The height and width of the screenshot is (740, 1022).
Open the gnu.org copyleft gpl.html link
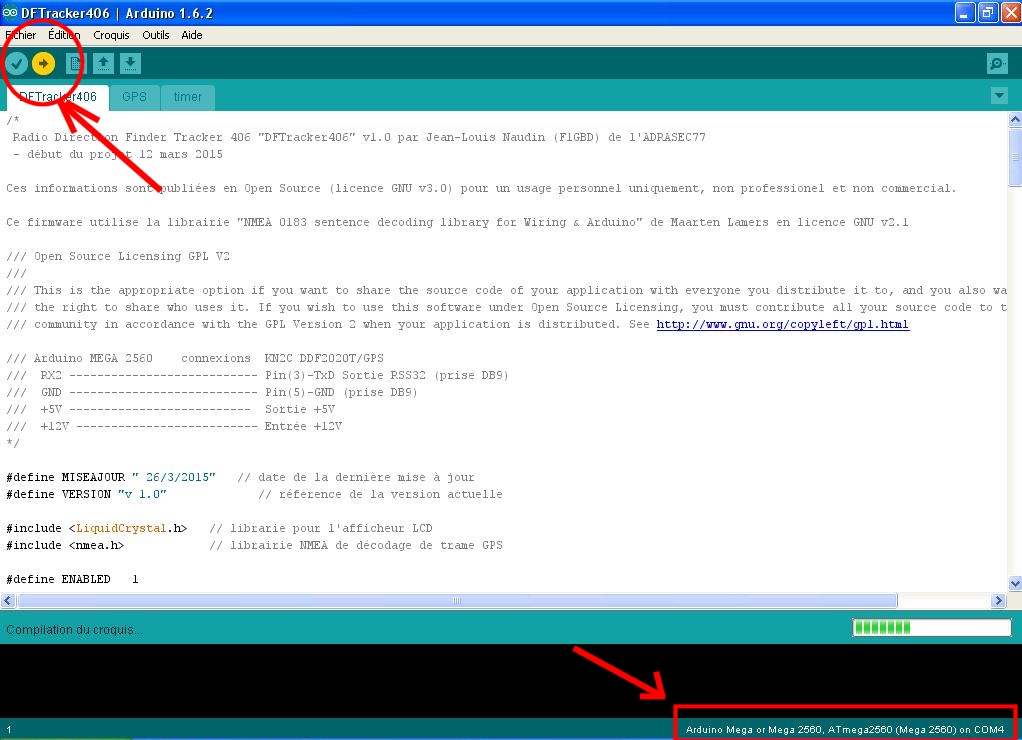point(782,324)
